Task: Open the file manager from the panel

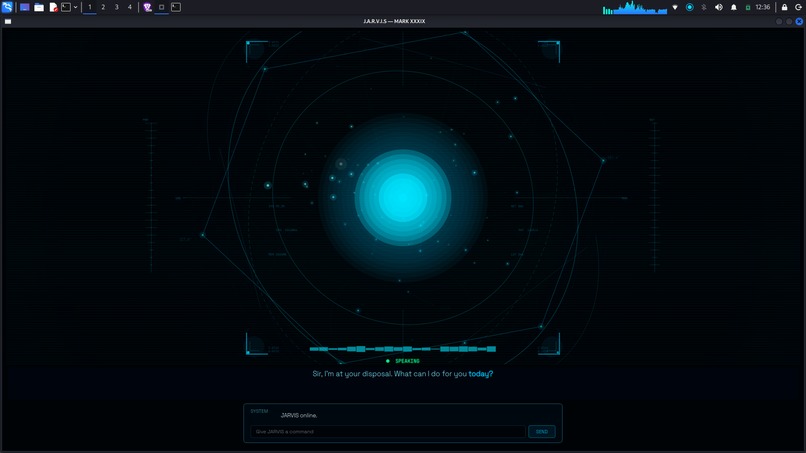Action: pos(39,7)
